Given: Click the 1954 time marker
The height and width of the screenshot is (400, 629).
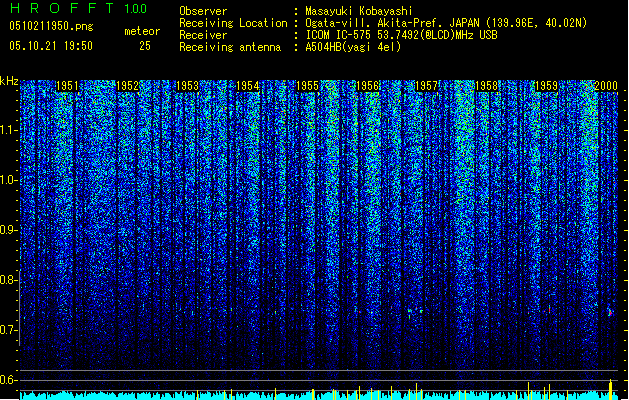Looking at the screenshot, I should (x=248, y=86).
